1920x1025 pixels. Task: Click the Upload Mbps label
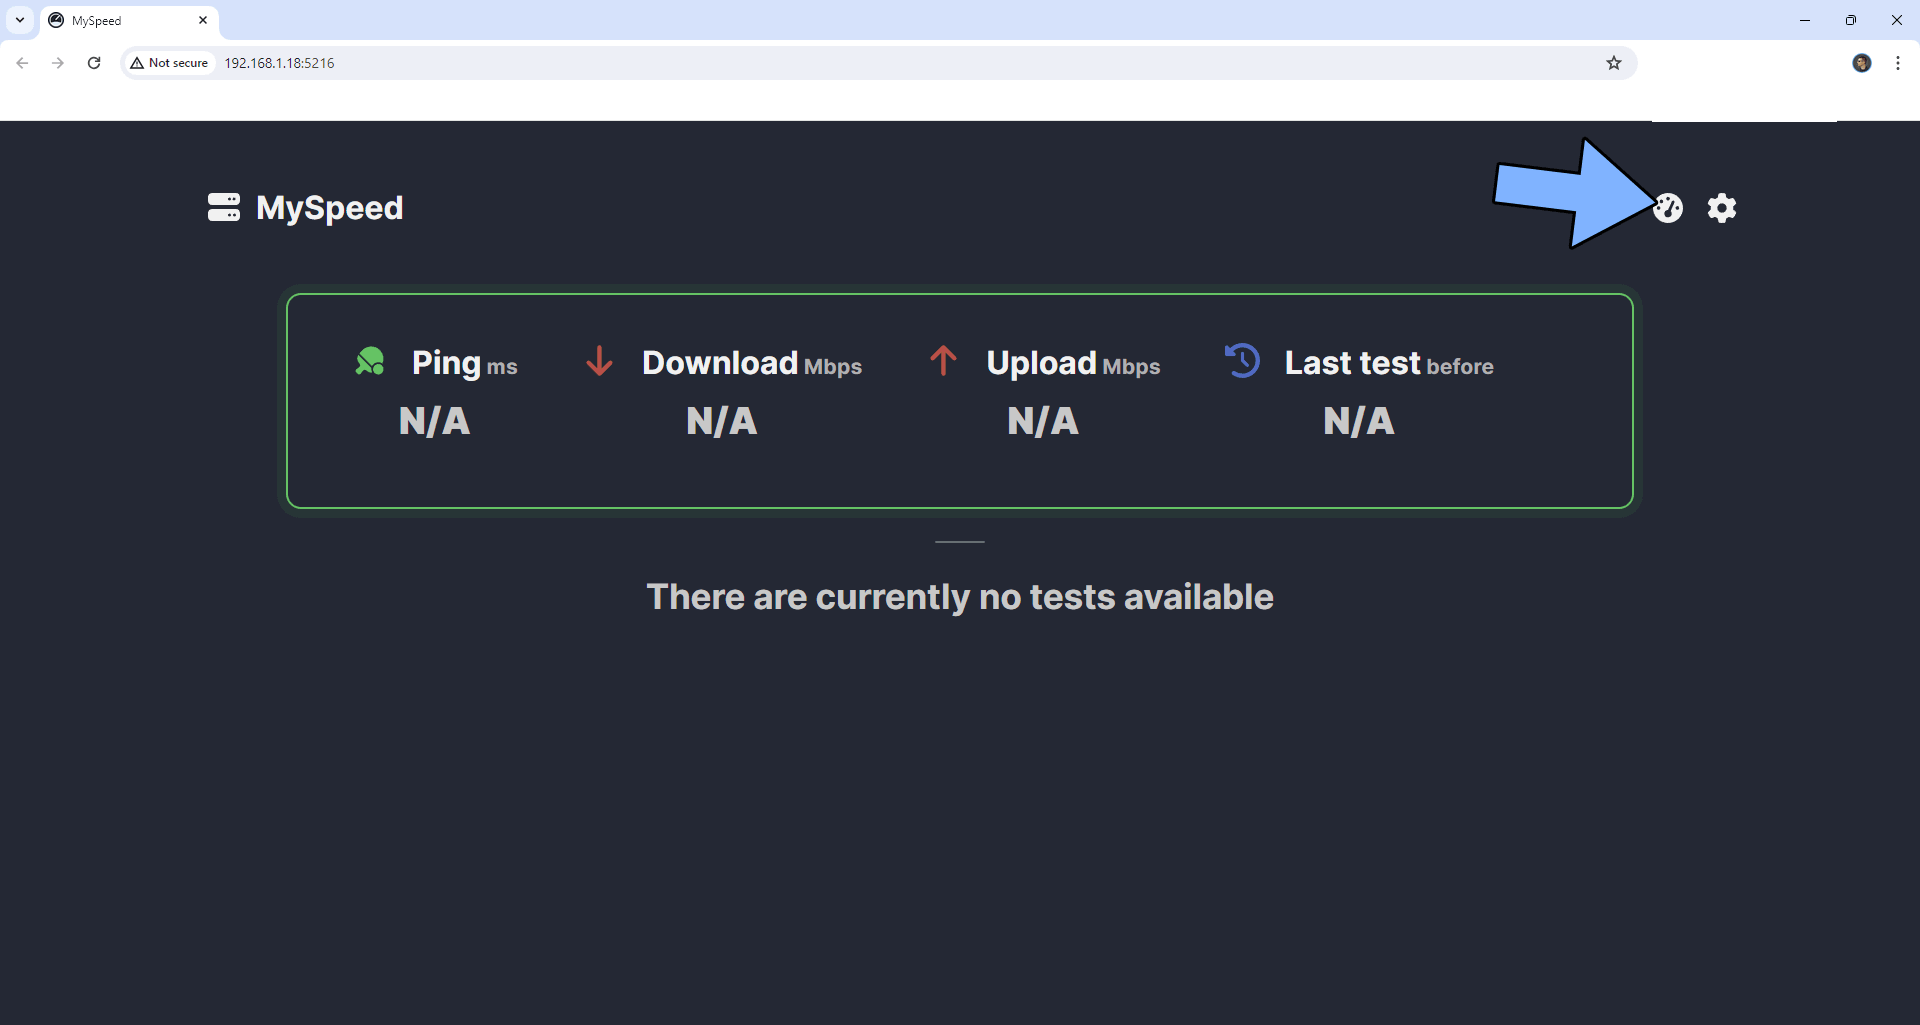[x=1073, y=363]
